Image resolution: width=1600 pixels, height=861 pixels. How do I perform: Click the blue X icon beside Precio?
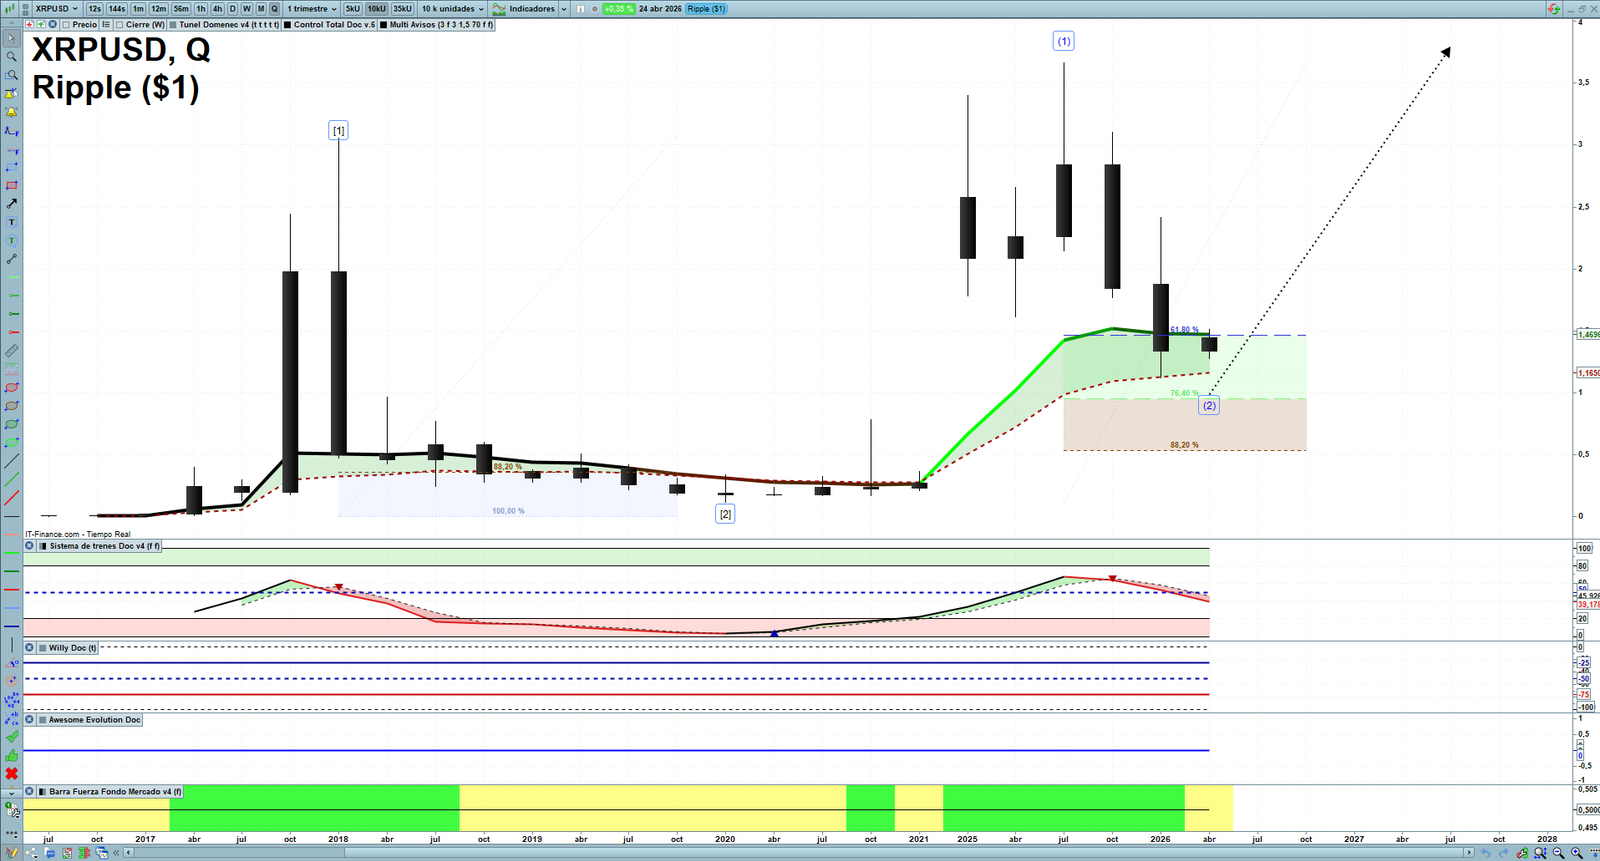point(52,25)
